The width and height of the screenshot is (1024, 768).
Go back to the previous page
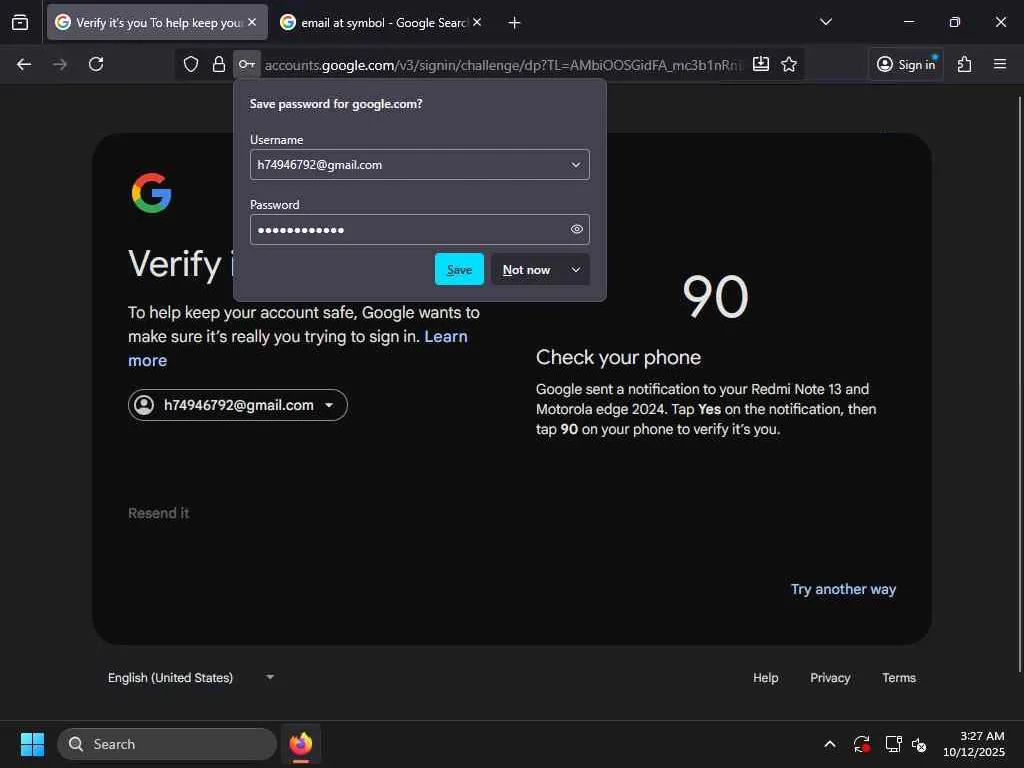pos(24,64)
